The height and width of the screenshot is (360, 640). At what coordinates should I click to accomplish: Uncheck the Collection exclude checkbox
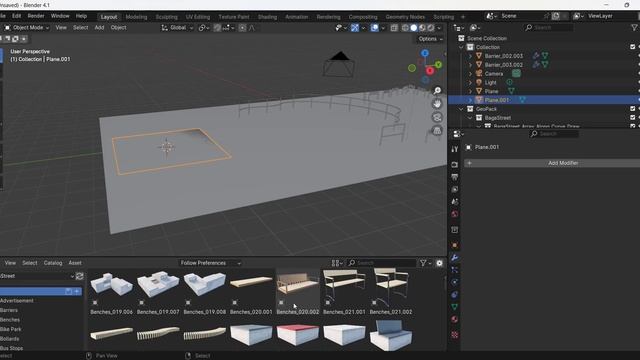tap(633, 47)
